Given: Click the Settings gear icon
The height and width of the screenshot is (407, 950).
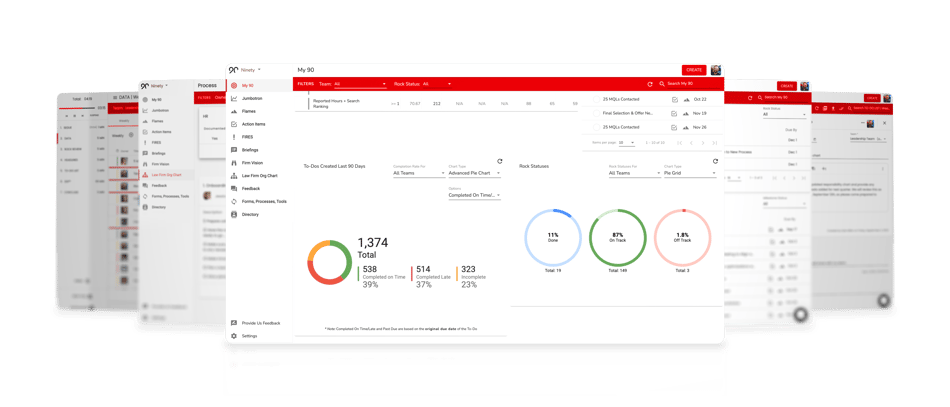Looking at the screenshot, I should click(x=234, y=336).
